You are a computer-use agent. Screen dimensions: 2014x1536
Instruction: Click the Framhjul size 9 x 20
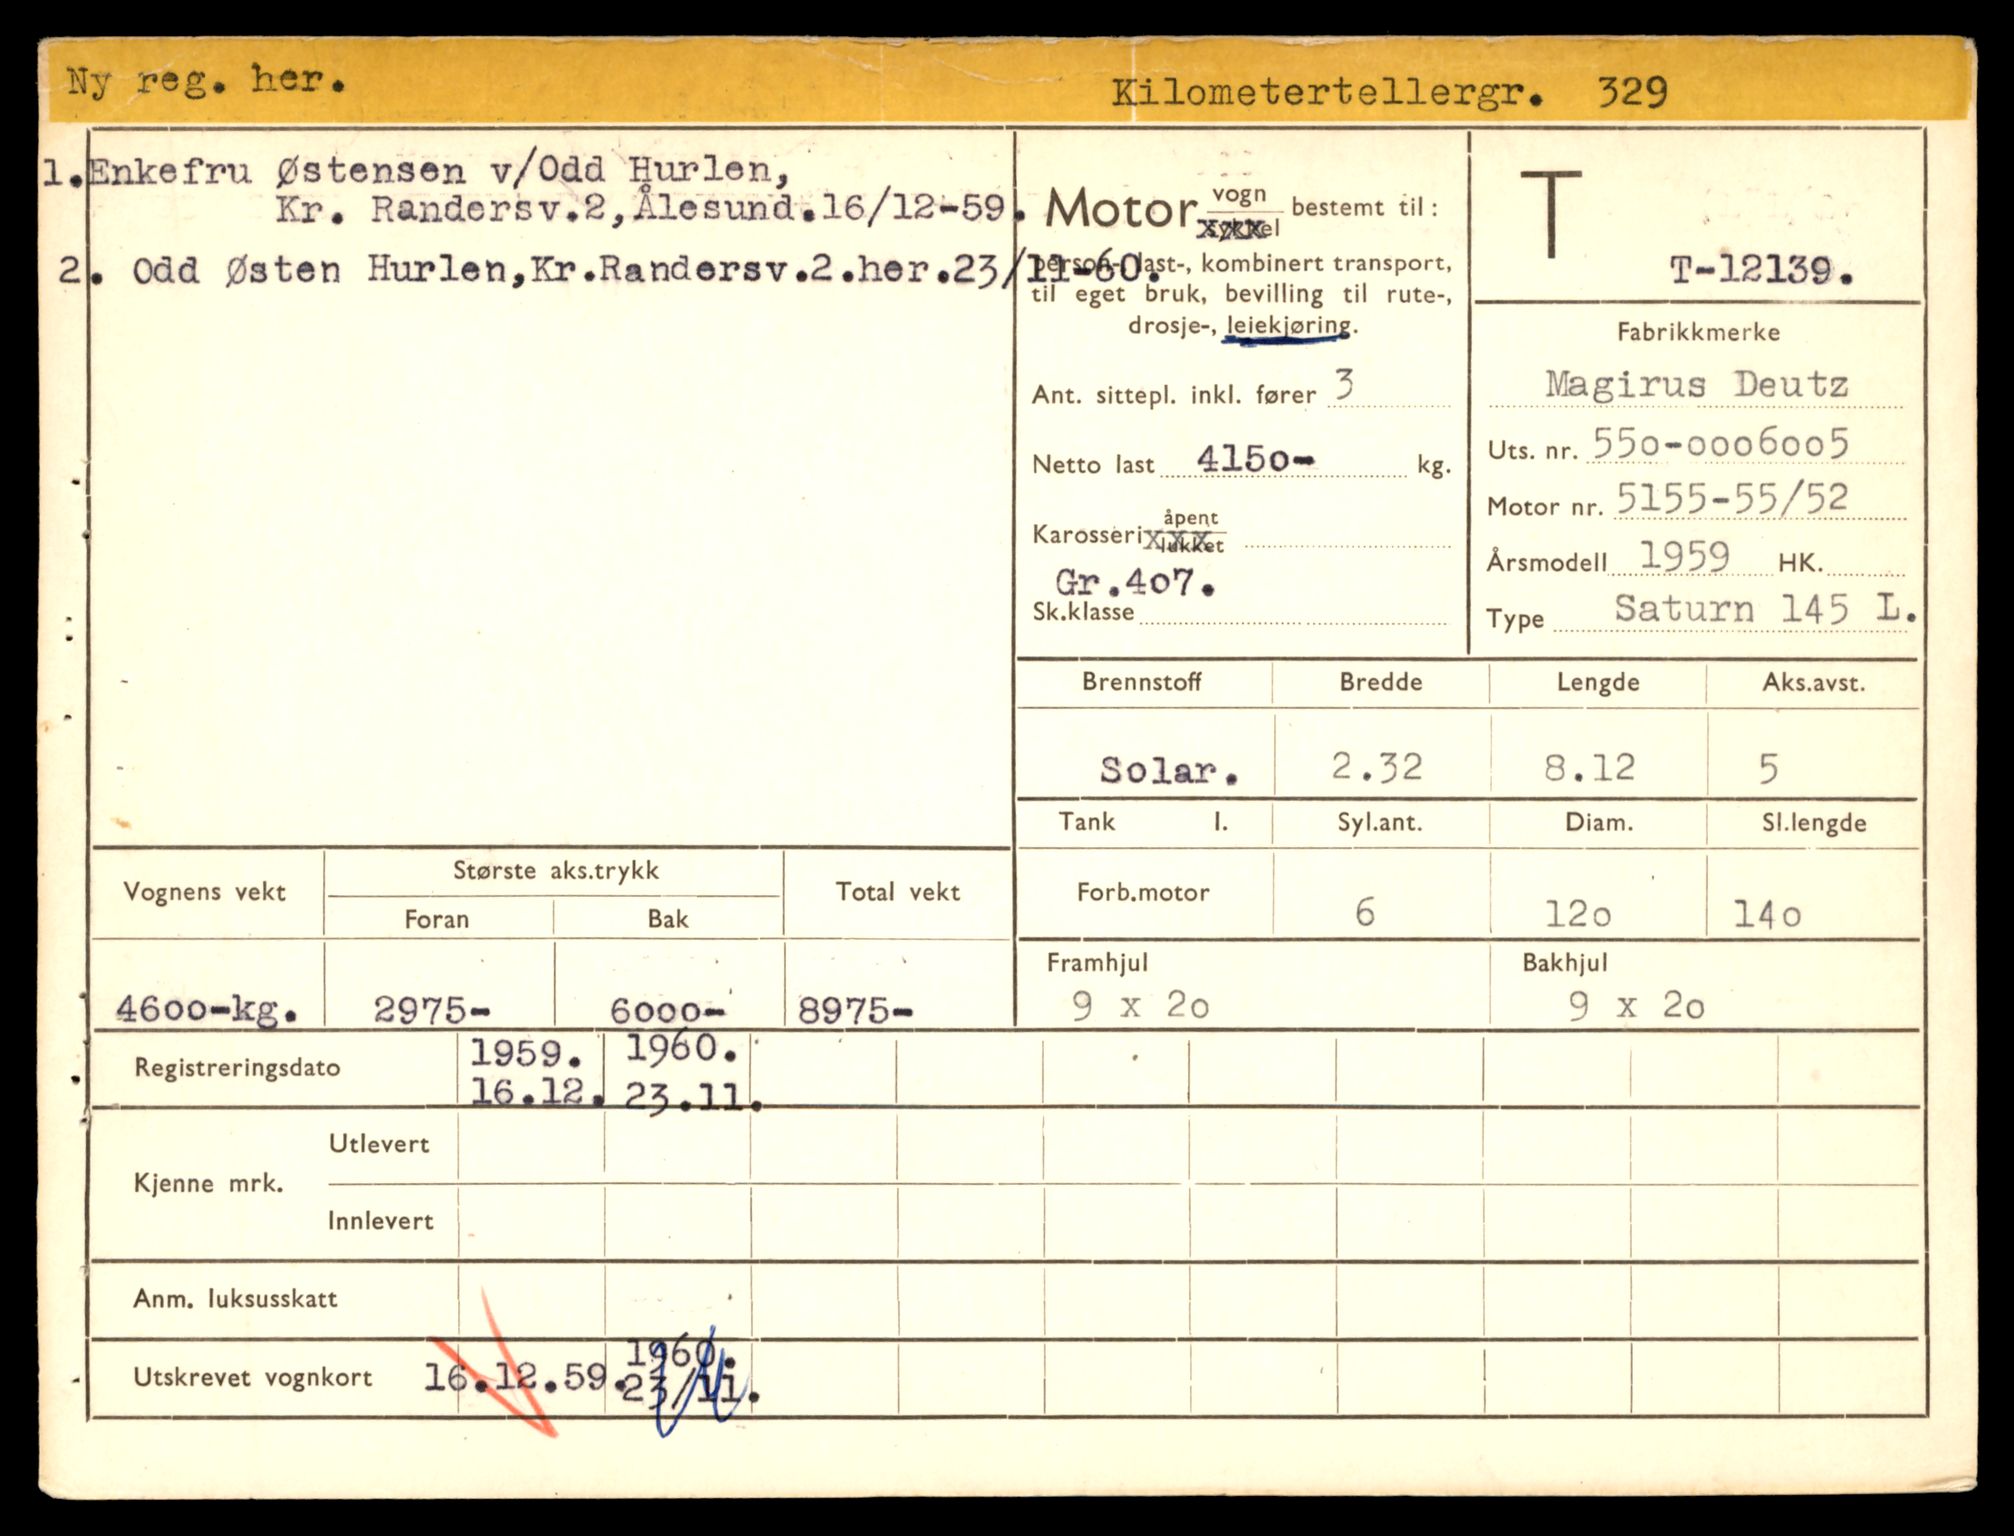1140,1005
